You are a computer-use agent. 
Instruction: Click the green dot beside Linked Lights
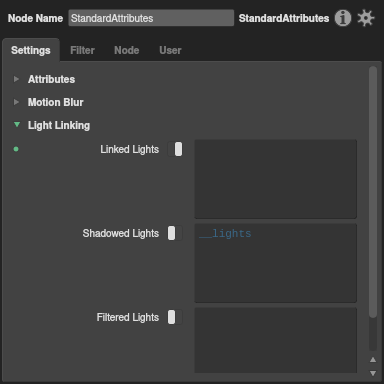click(16, 149)
